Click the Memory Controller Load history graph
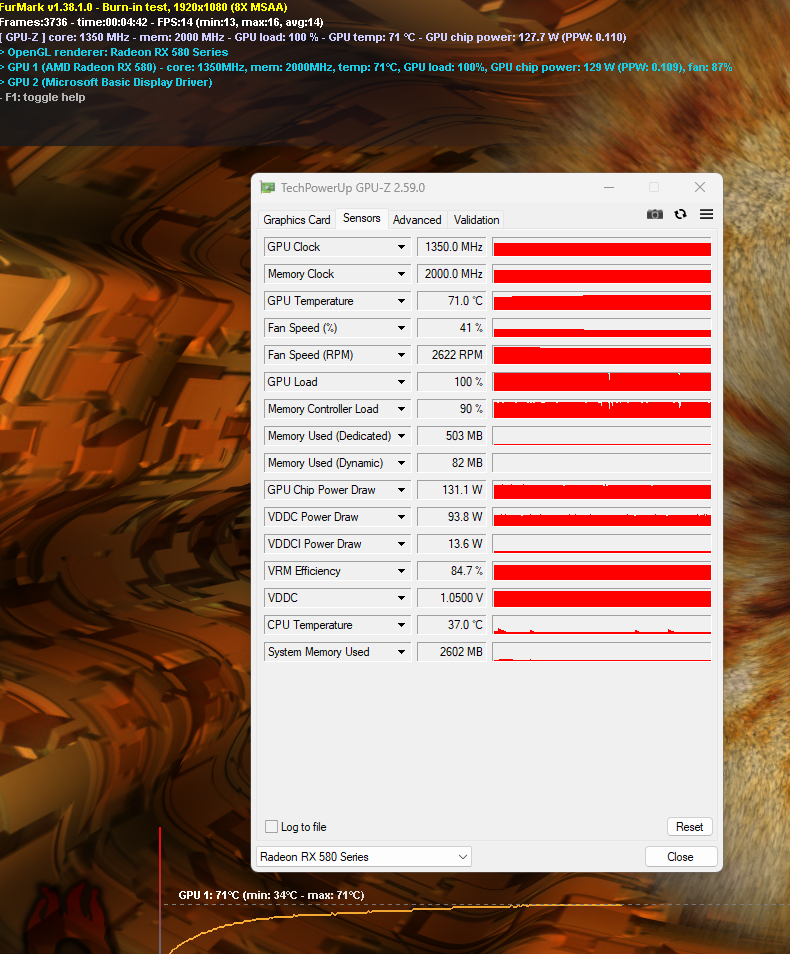 coord(602,409)
